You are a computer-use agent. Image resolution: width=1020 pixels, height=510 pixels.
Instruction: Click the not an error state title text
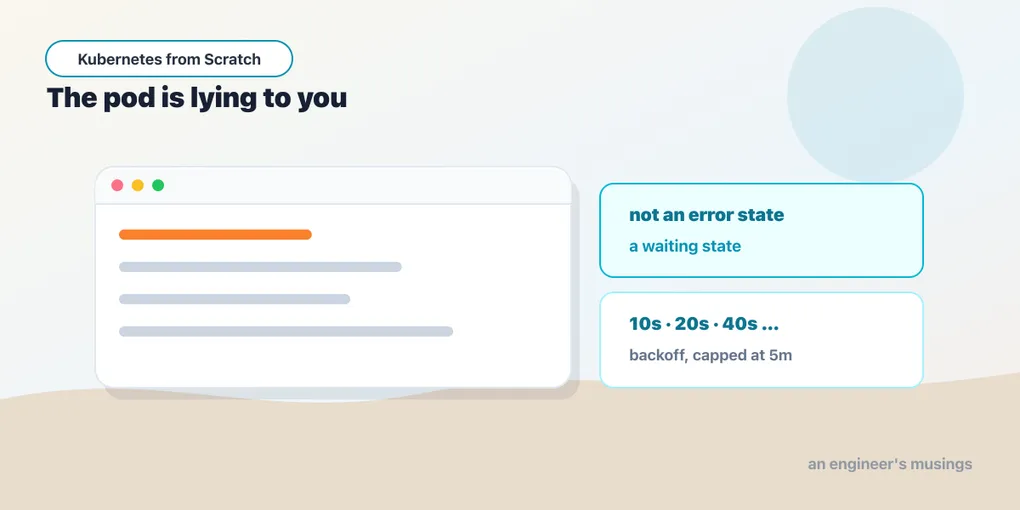tap(706, 215)
